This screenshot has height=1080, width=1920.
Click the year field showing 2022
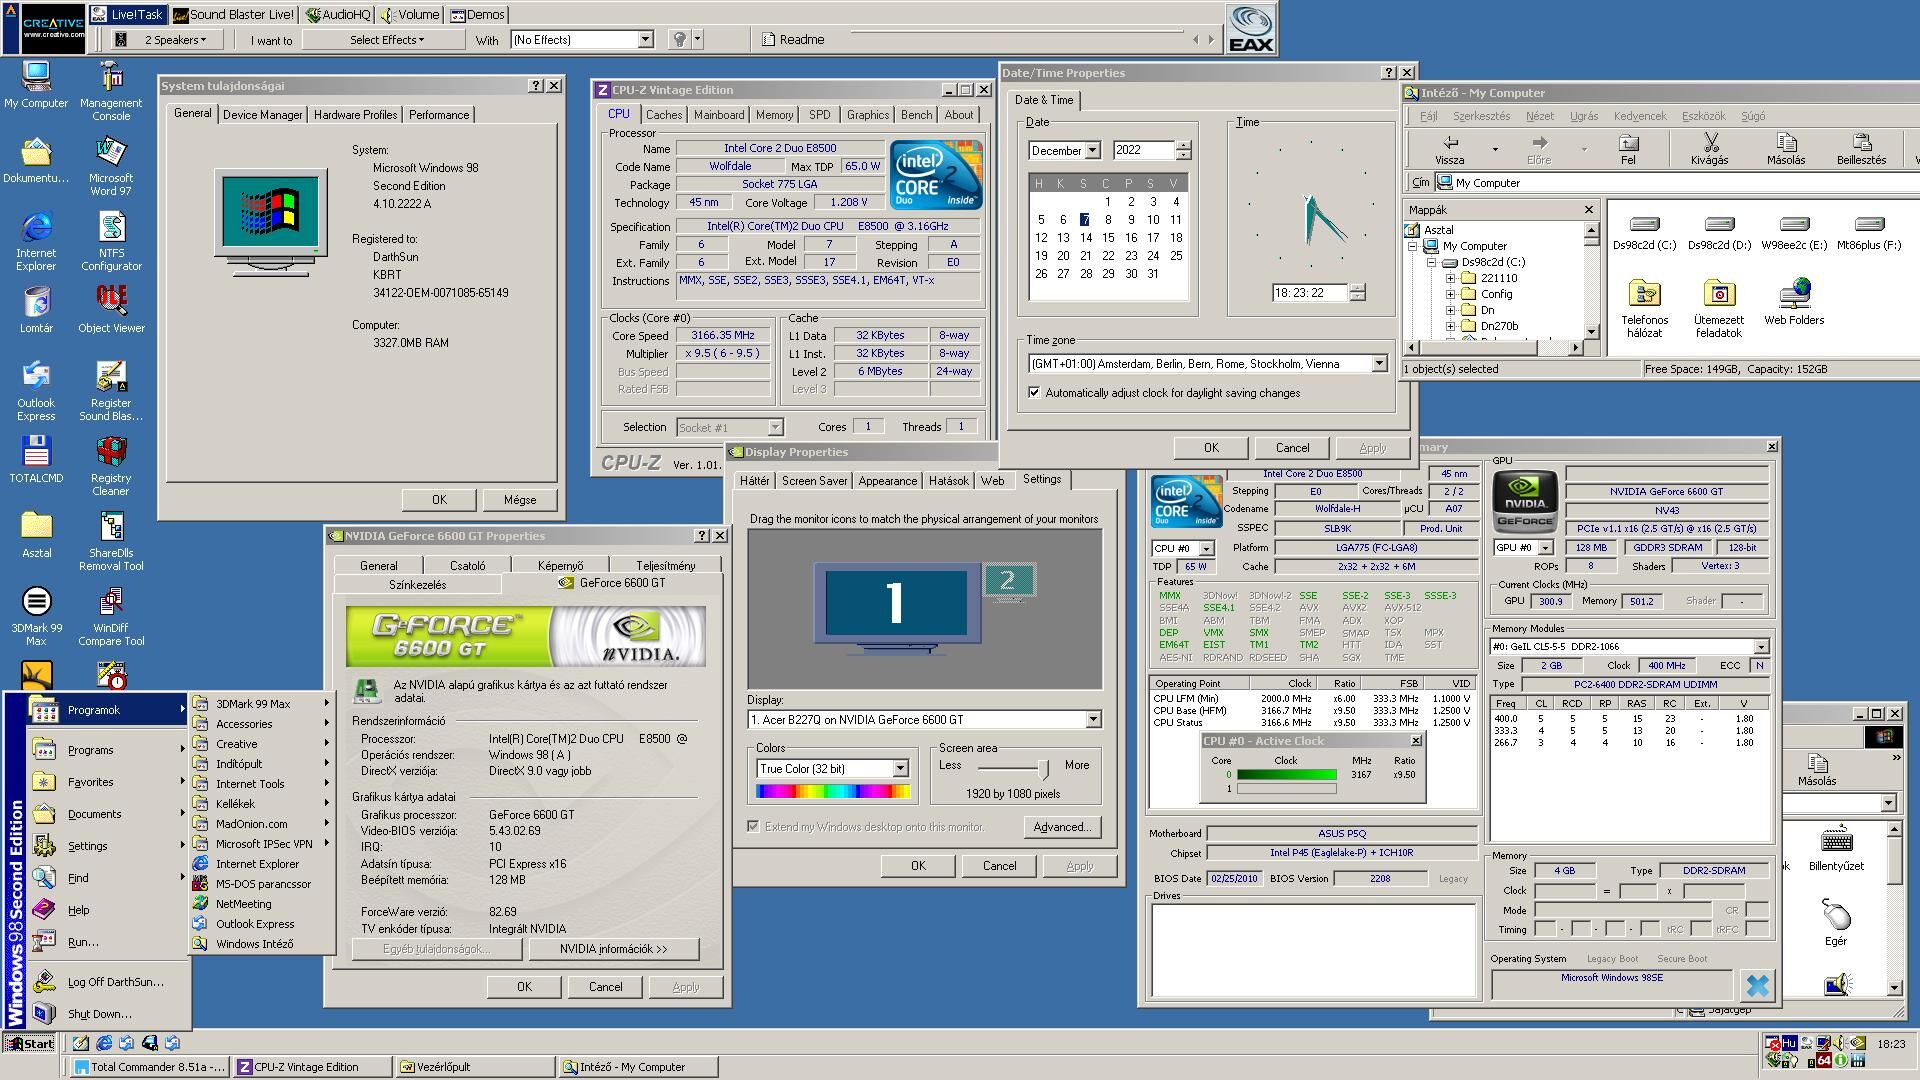[x=1143, y=150]
